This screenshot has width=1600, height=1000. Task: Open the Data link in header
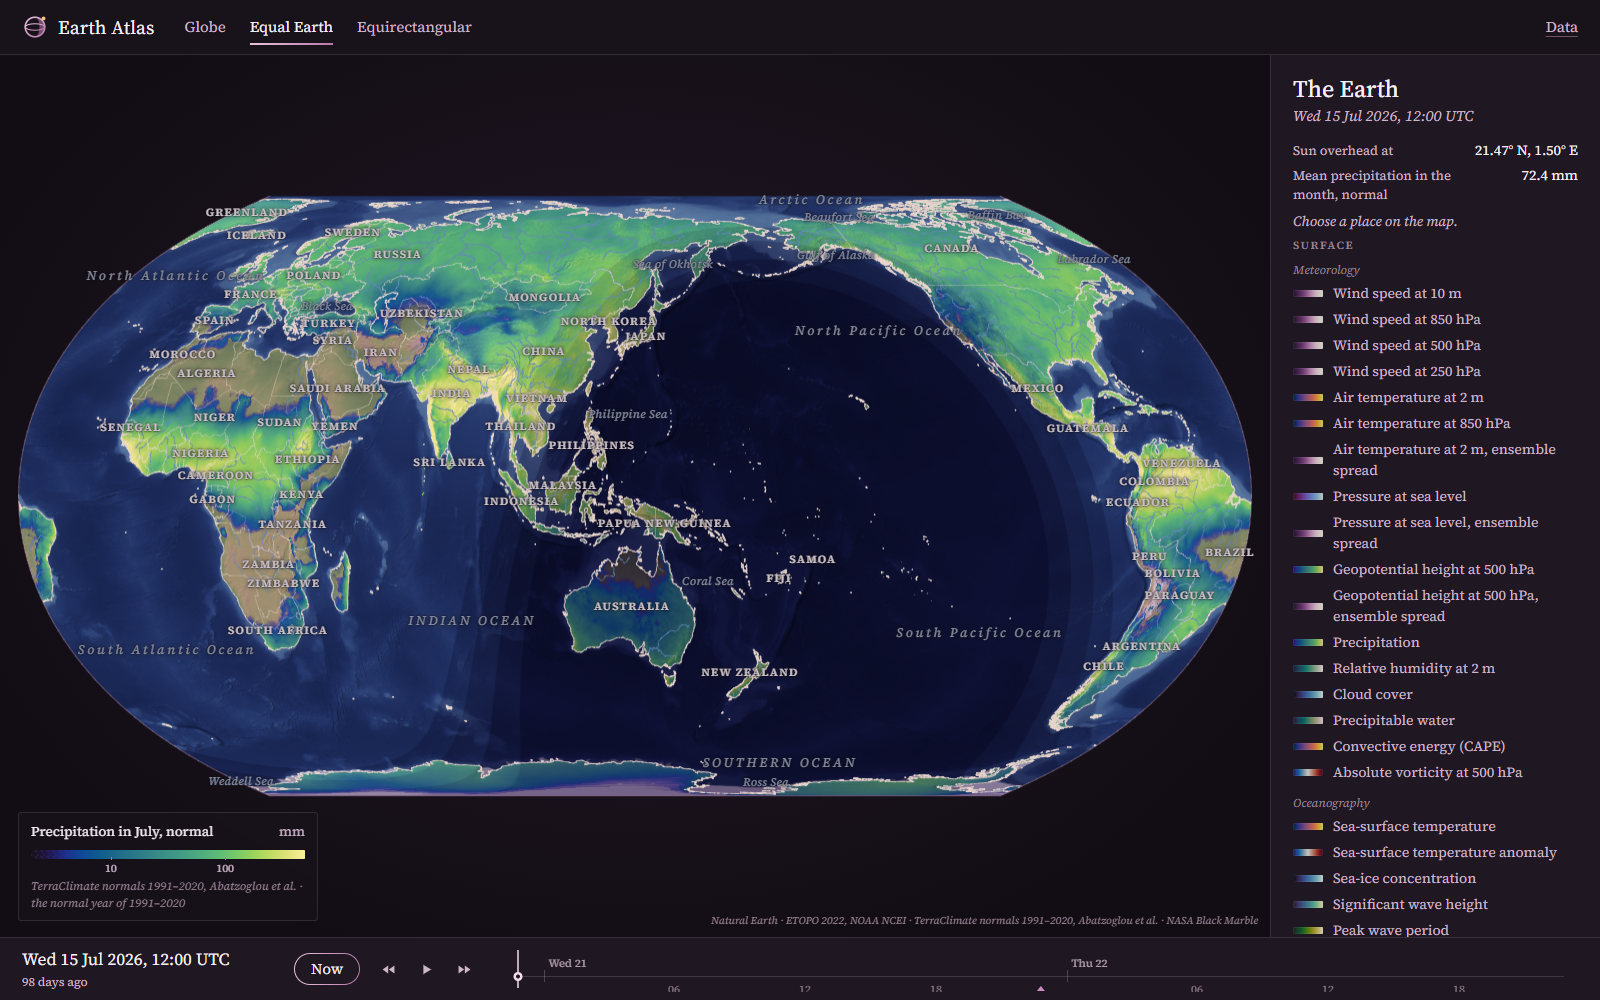pyautogui.click(x=1561, y=27)
